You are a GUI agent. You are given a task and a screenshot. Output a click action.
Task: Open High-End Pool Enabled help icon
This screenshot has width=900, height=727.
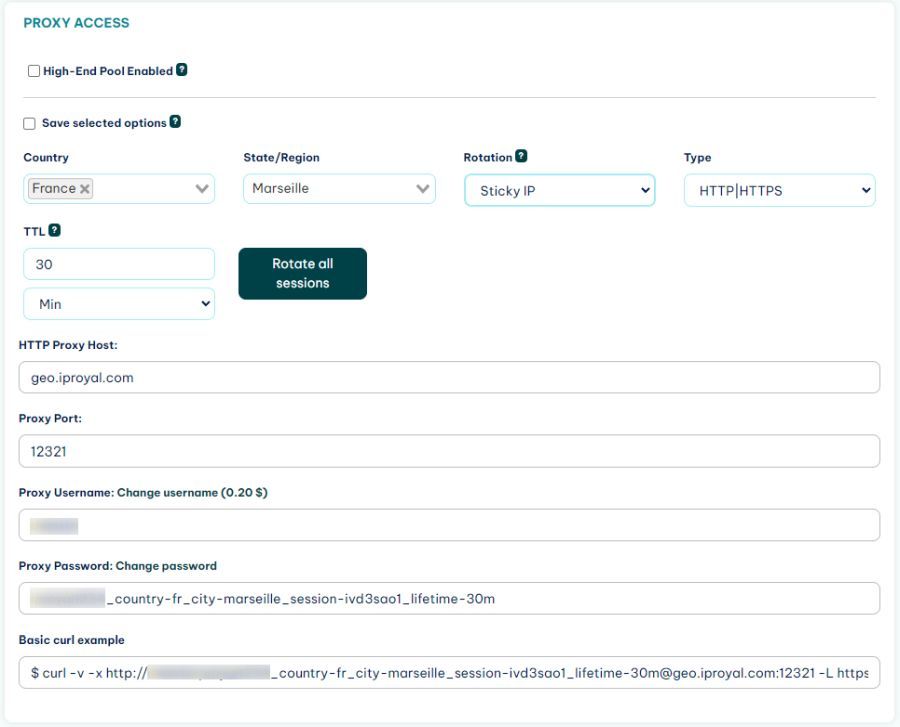(x=181, y=69)
